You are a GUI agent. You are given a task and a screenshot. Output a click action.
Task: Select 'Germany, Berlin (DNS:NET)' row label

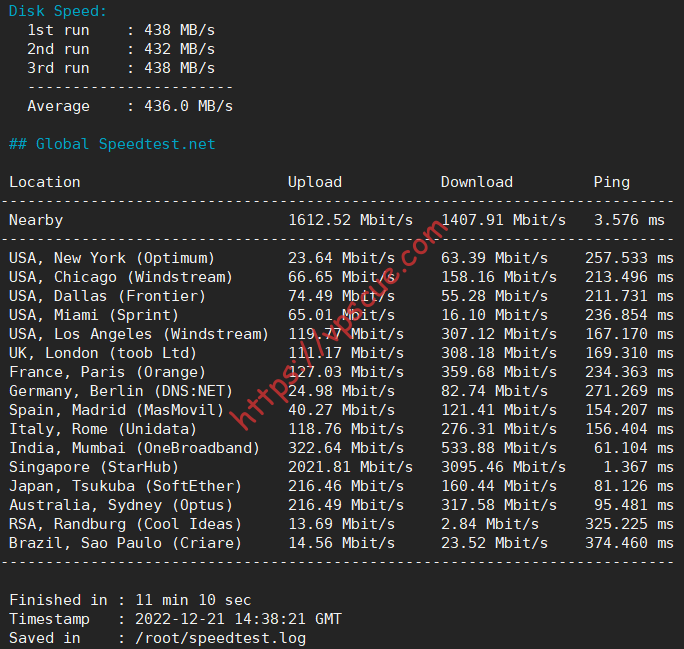(121, 391)
